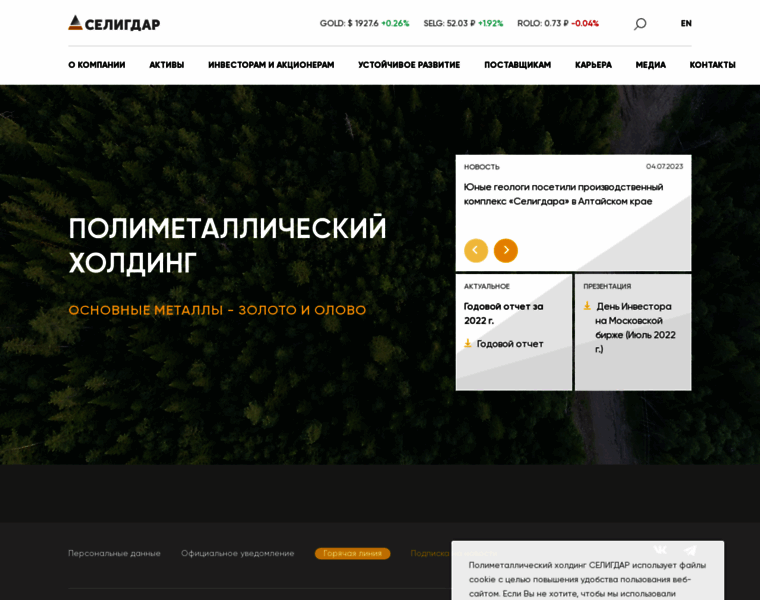Switch language to EN
This screenshot has height=600, width=760.
pos(686,23)
